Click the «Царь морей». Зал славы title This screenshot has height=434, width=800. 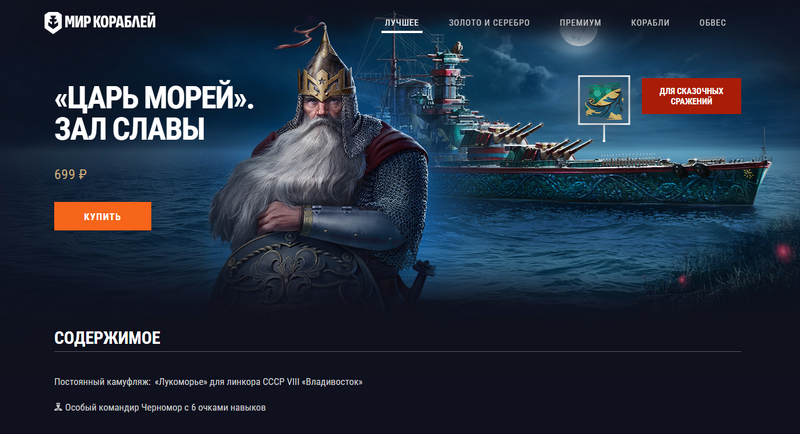coord(154,113)
